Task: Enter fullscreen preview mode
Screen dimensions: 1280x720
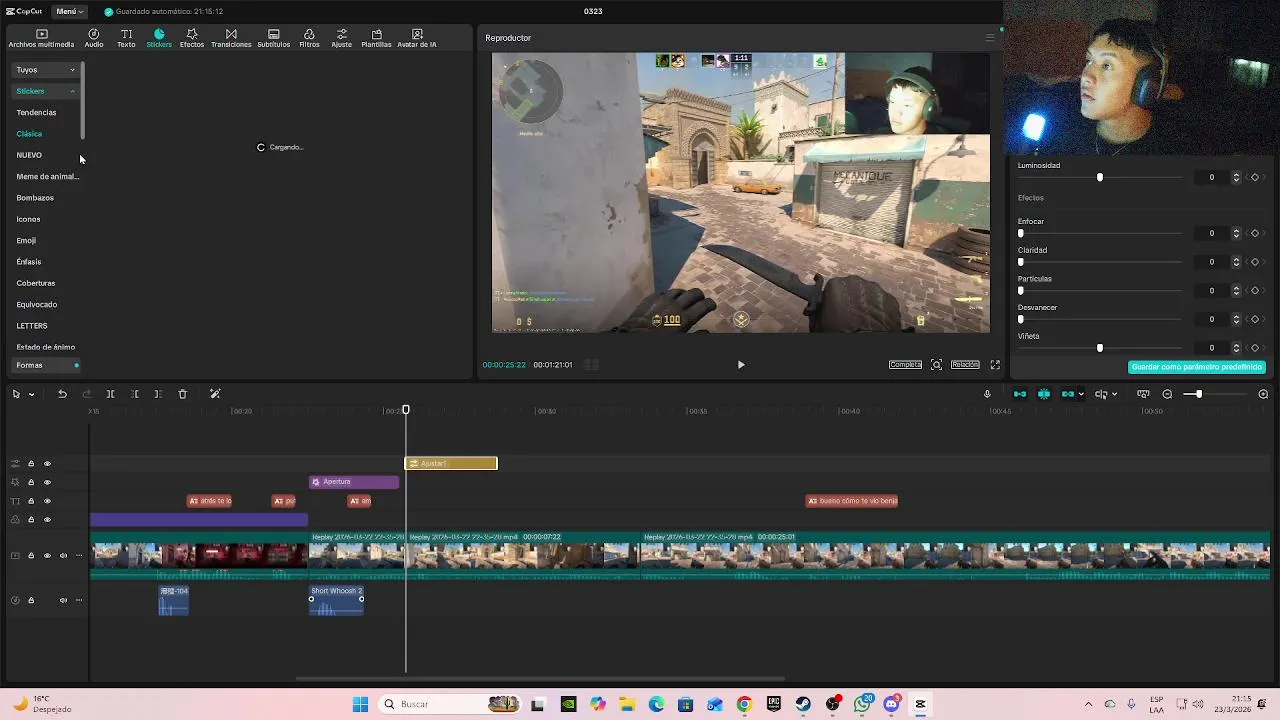Action: (x=995, y=365)
